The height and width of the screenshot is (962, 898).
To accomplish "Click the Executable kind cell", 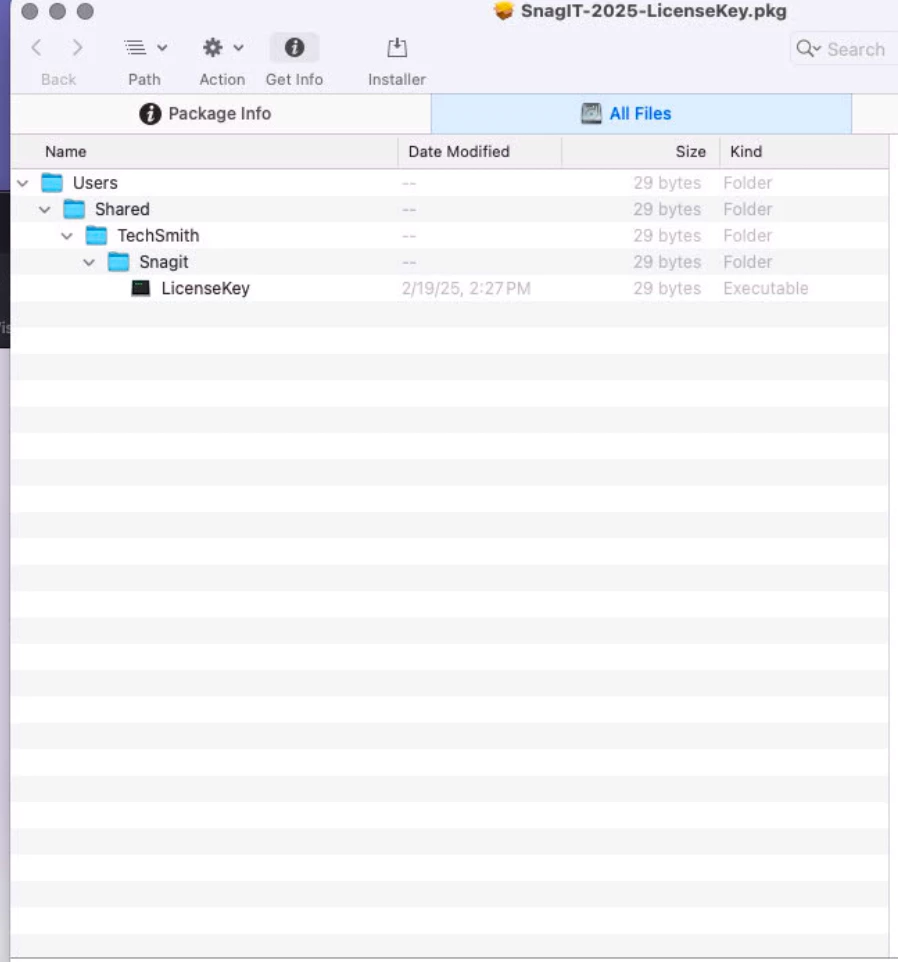I will [x=766, y=288].
